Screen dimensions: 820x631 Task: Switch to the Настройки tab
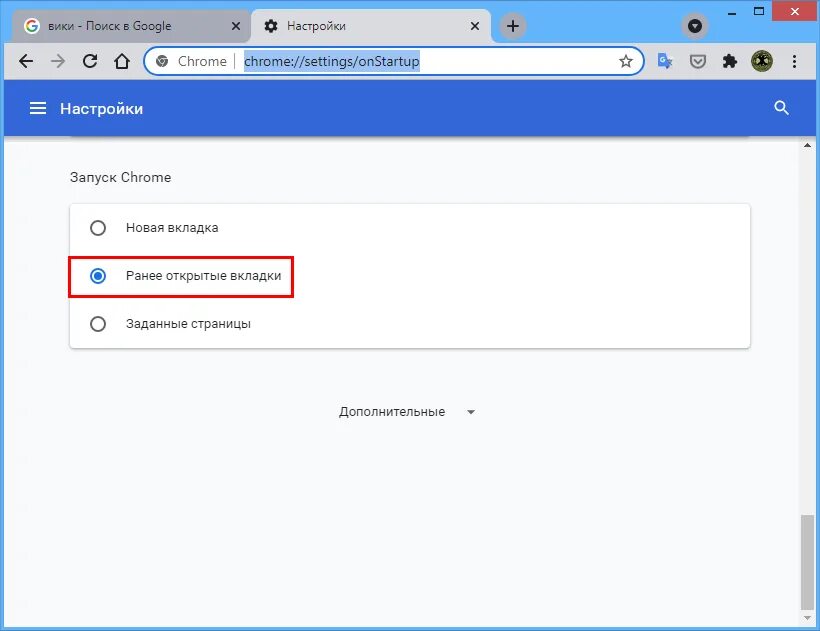[x=371, y=26]
